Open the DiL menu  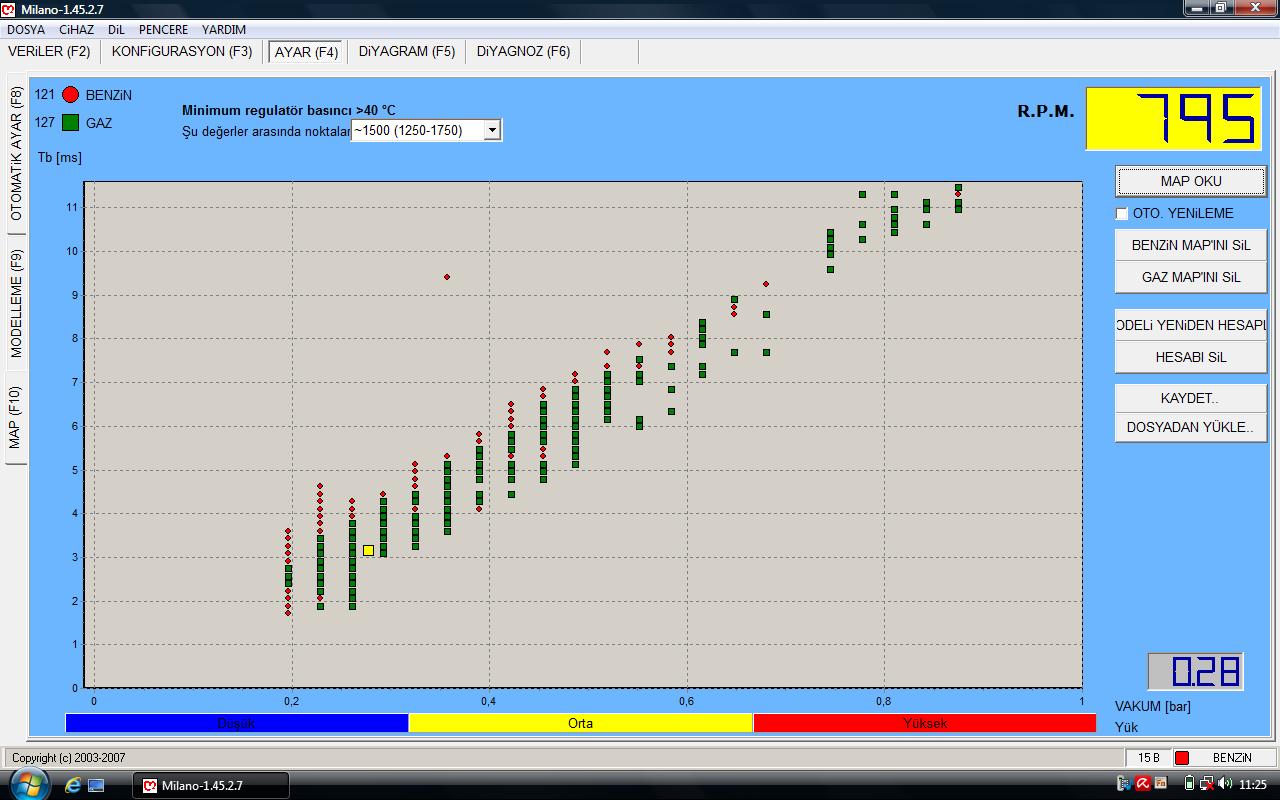(x=116, y=30)
